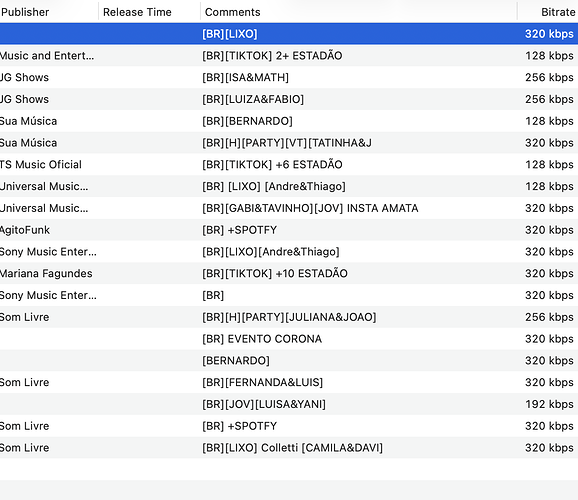Click comment '[BR][TIKTOK] +6 ESTADÃO'
This screenshot has width=578, height=500.
click(272, 164)
